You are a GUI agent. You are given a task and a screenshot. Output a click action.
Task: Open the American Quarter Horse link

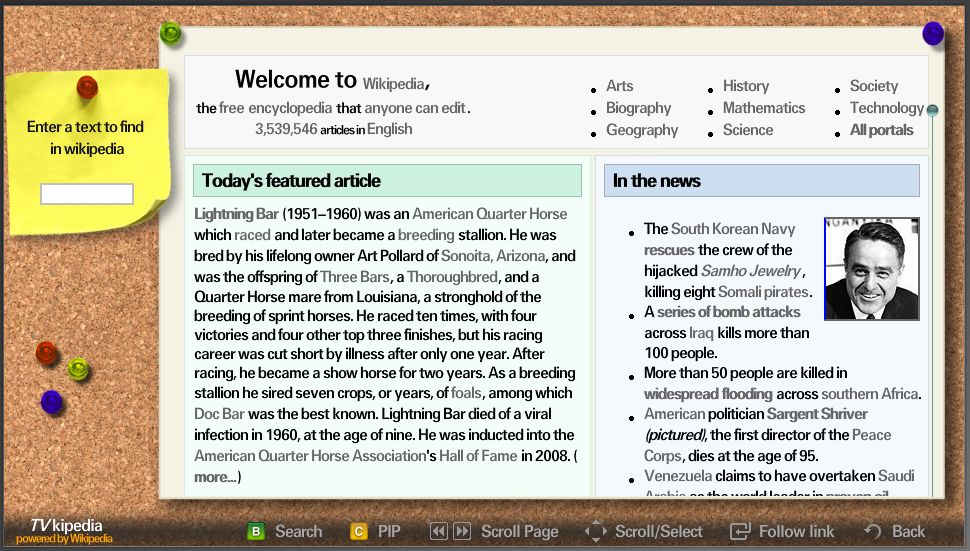[489, 214]
